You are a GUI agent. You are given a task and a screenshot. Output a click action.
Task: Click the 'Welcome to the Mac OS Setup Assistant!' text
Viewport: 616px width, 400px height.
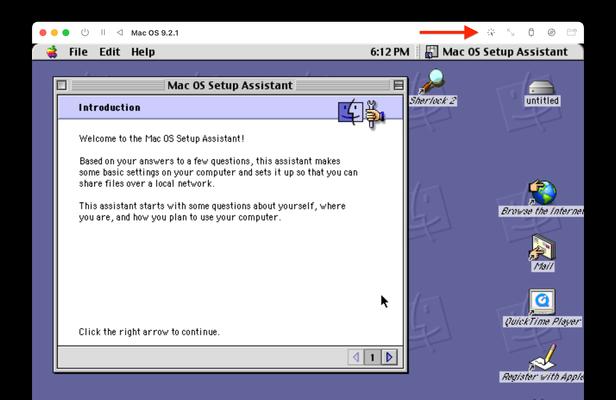tap(161, 138)
